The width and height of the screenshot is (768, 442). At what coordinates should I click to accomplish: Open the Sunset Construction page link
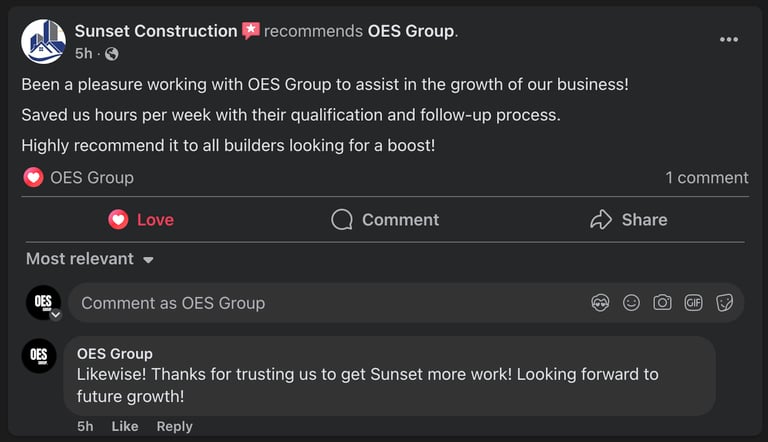pyautogui.click(x=156, y=31)
